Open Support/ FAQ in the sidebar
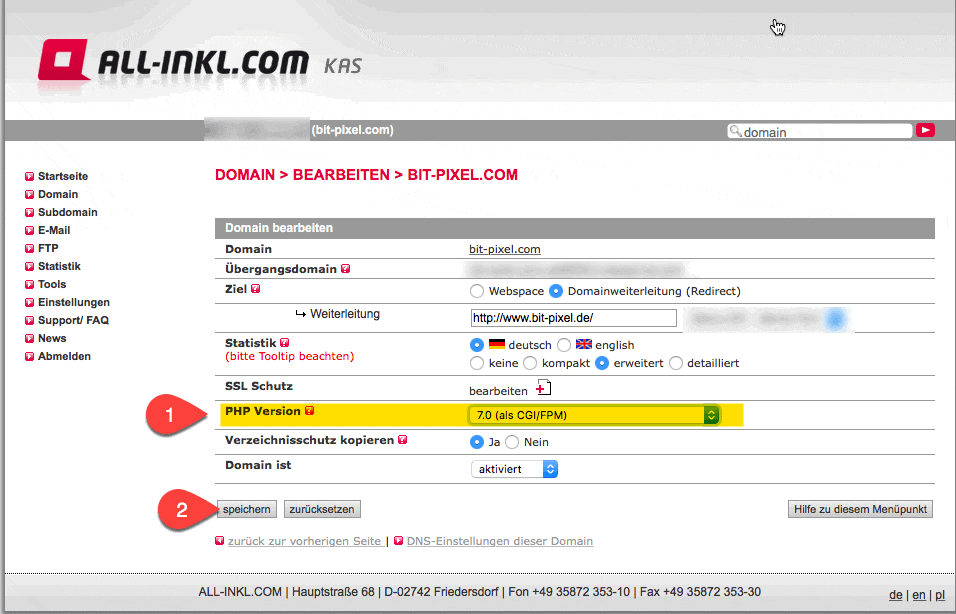The image size is (956, 614). pyautogui.click(x=73, y=320)
